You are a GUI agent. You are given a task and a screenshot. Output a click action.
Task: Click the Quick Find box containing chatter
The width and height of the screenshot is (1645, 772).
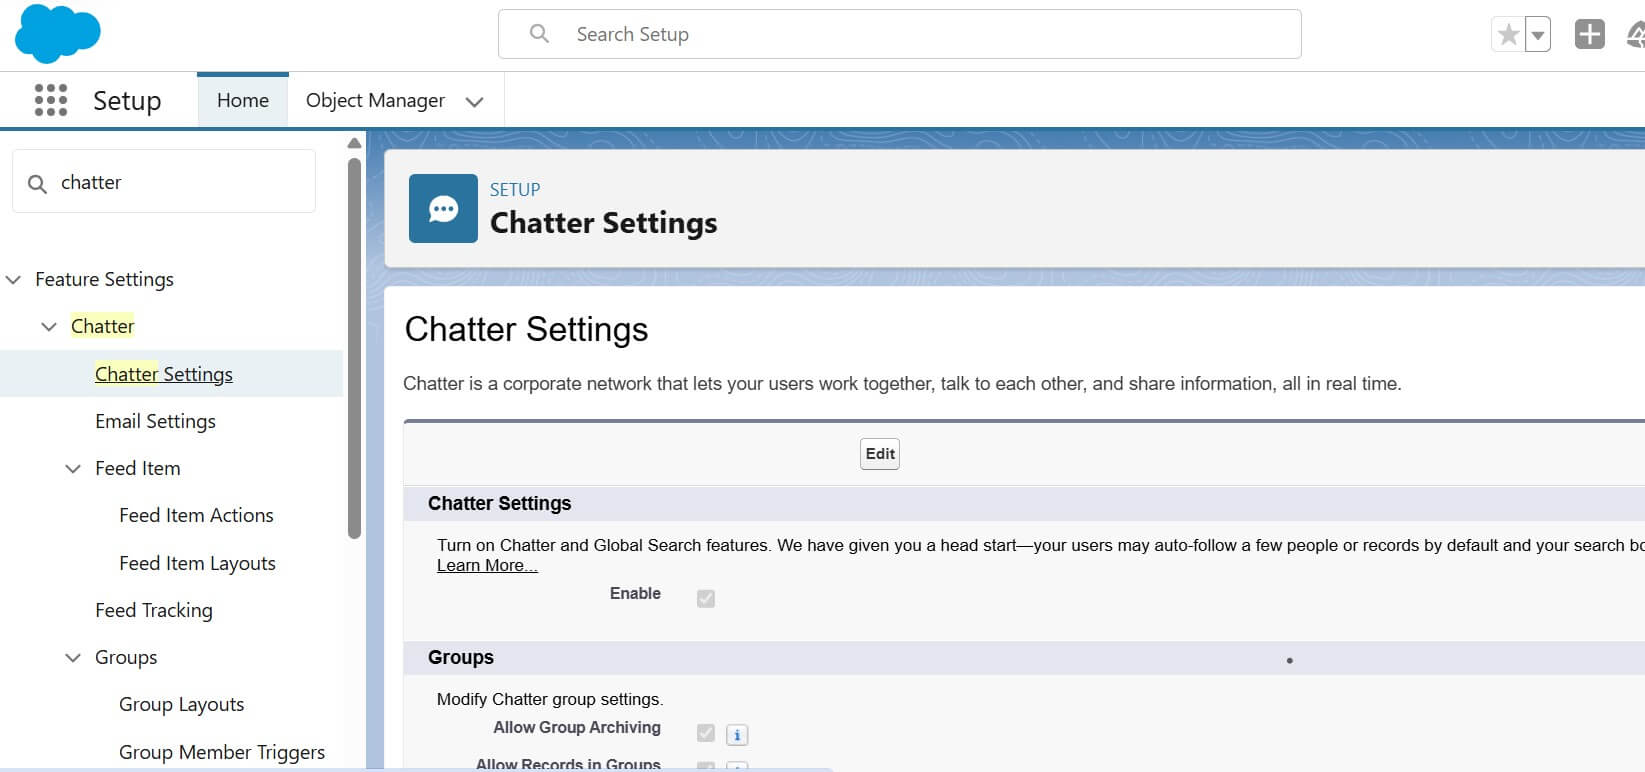click(x=164, y=181)
